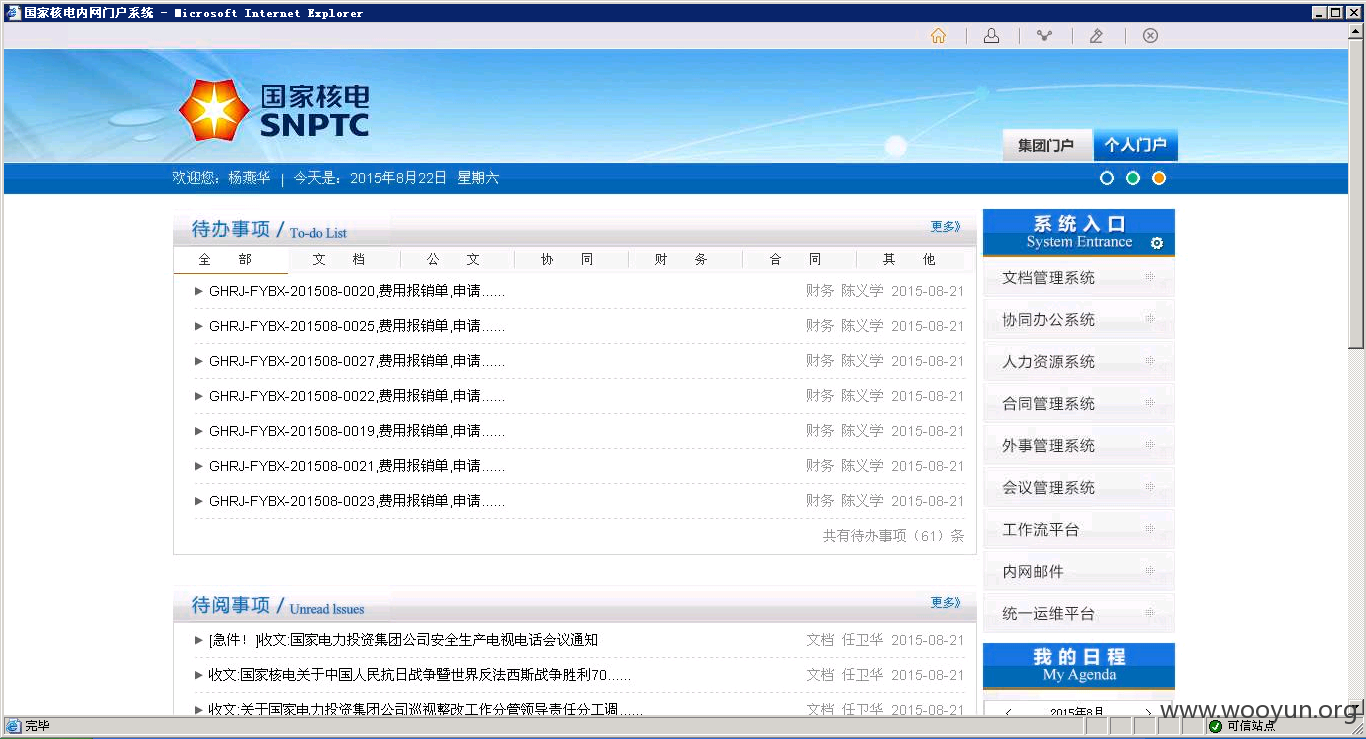Click the vertical page scrollbar

pos(1356,199)
